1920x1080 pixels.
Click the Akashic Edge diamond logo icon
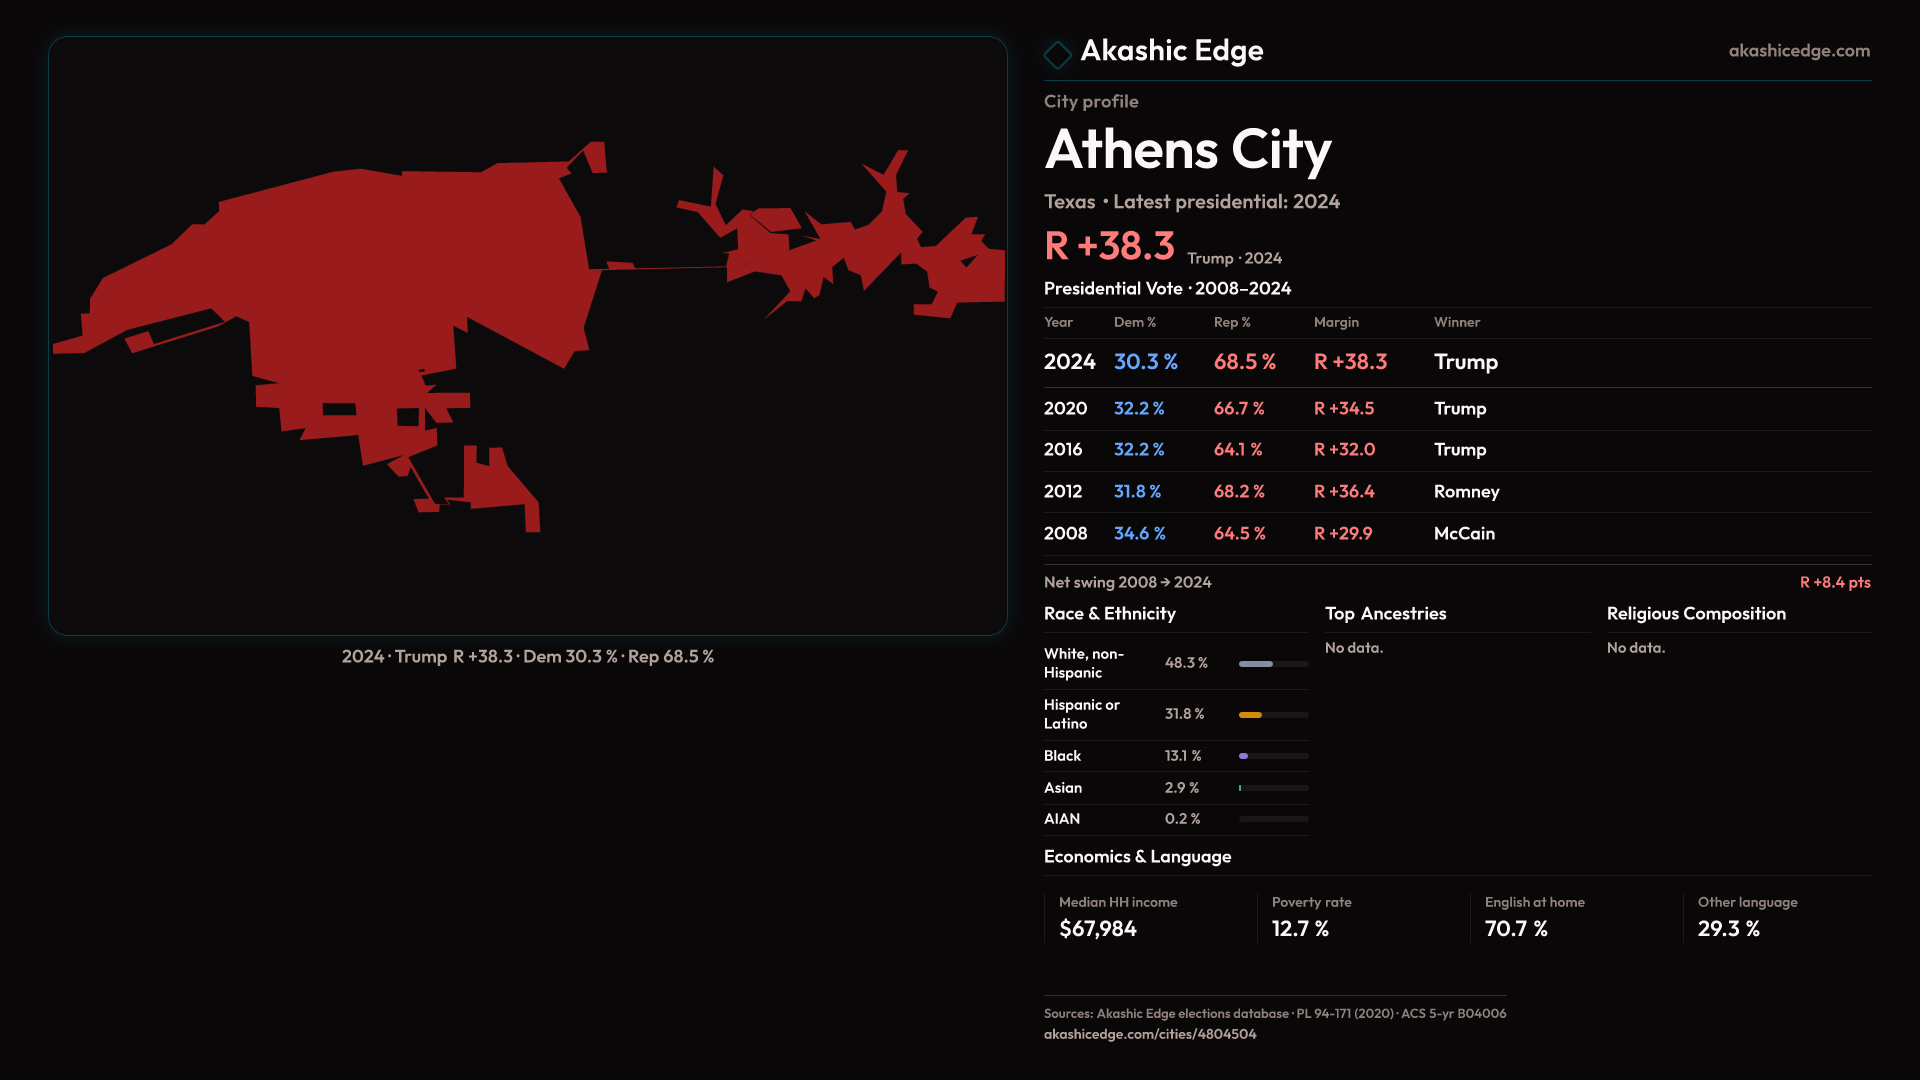1057,54
